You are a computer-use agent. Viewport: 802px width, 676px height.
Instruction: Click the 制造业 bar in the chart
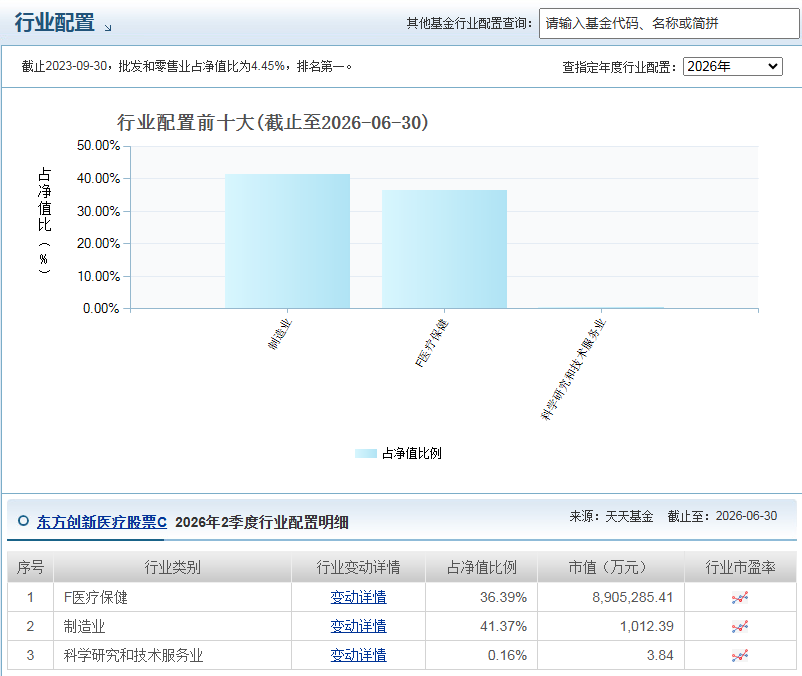[287, 241]
